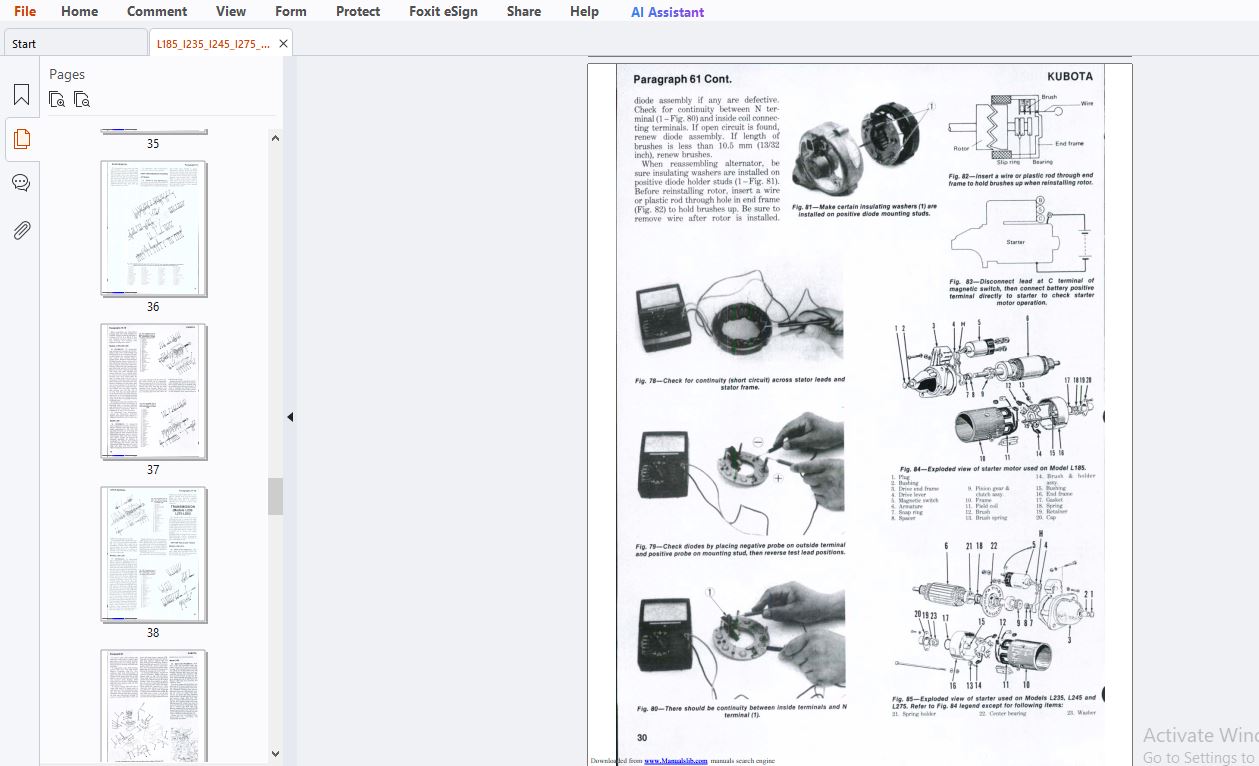This screenshot has width=1259, height=766.
Task: Select page 37 thumbnail
Action: (x=154, y=392)
